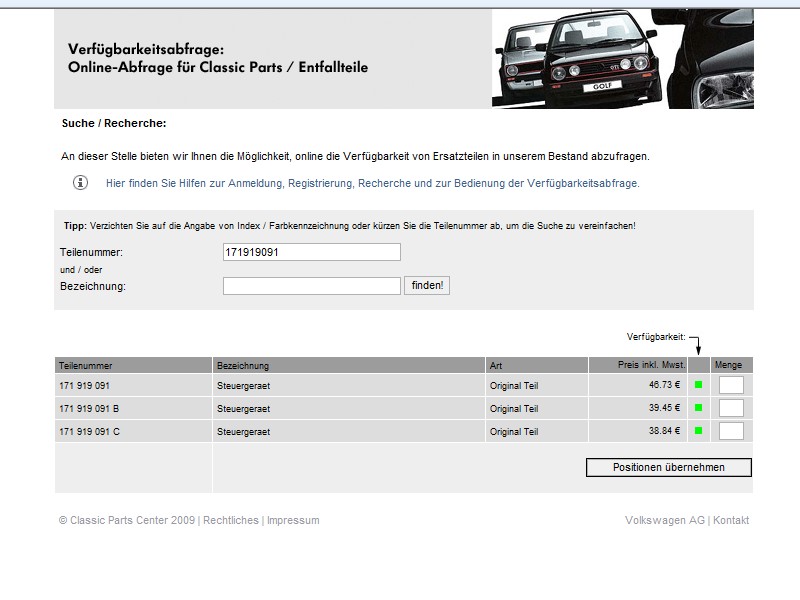Go to Volkswagen AG link

coord(664,520)
